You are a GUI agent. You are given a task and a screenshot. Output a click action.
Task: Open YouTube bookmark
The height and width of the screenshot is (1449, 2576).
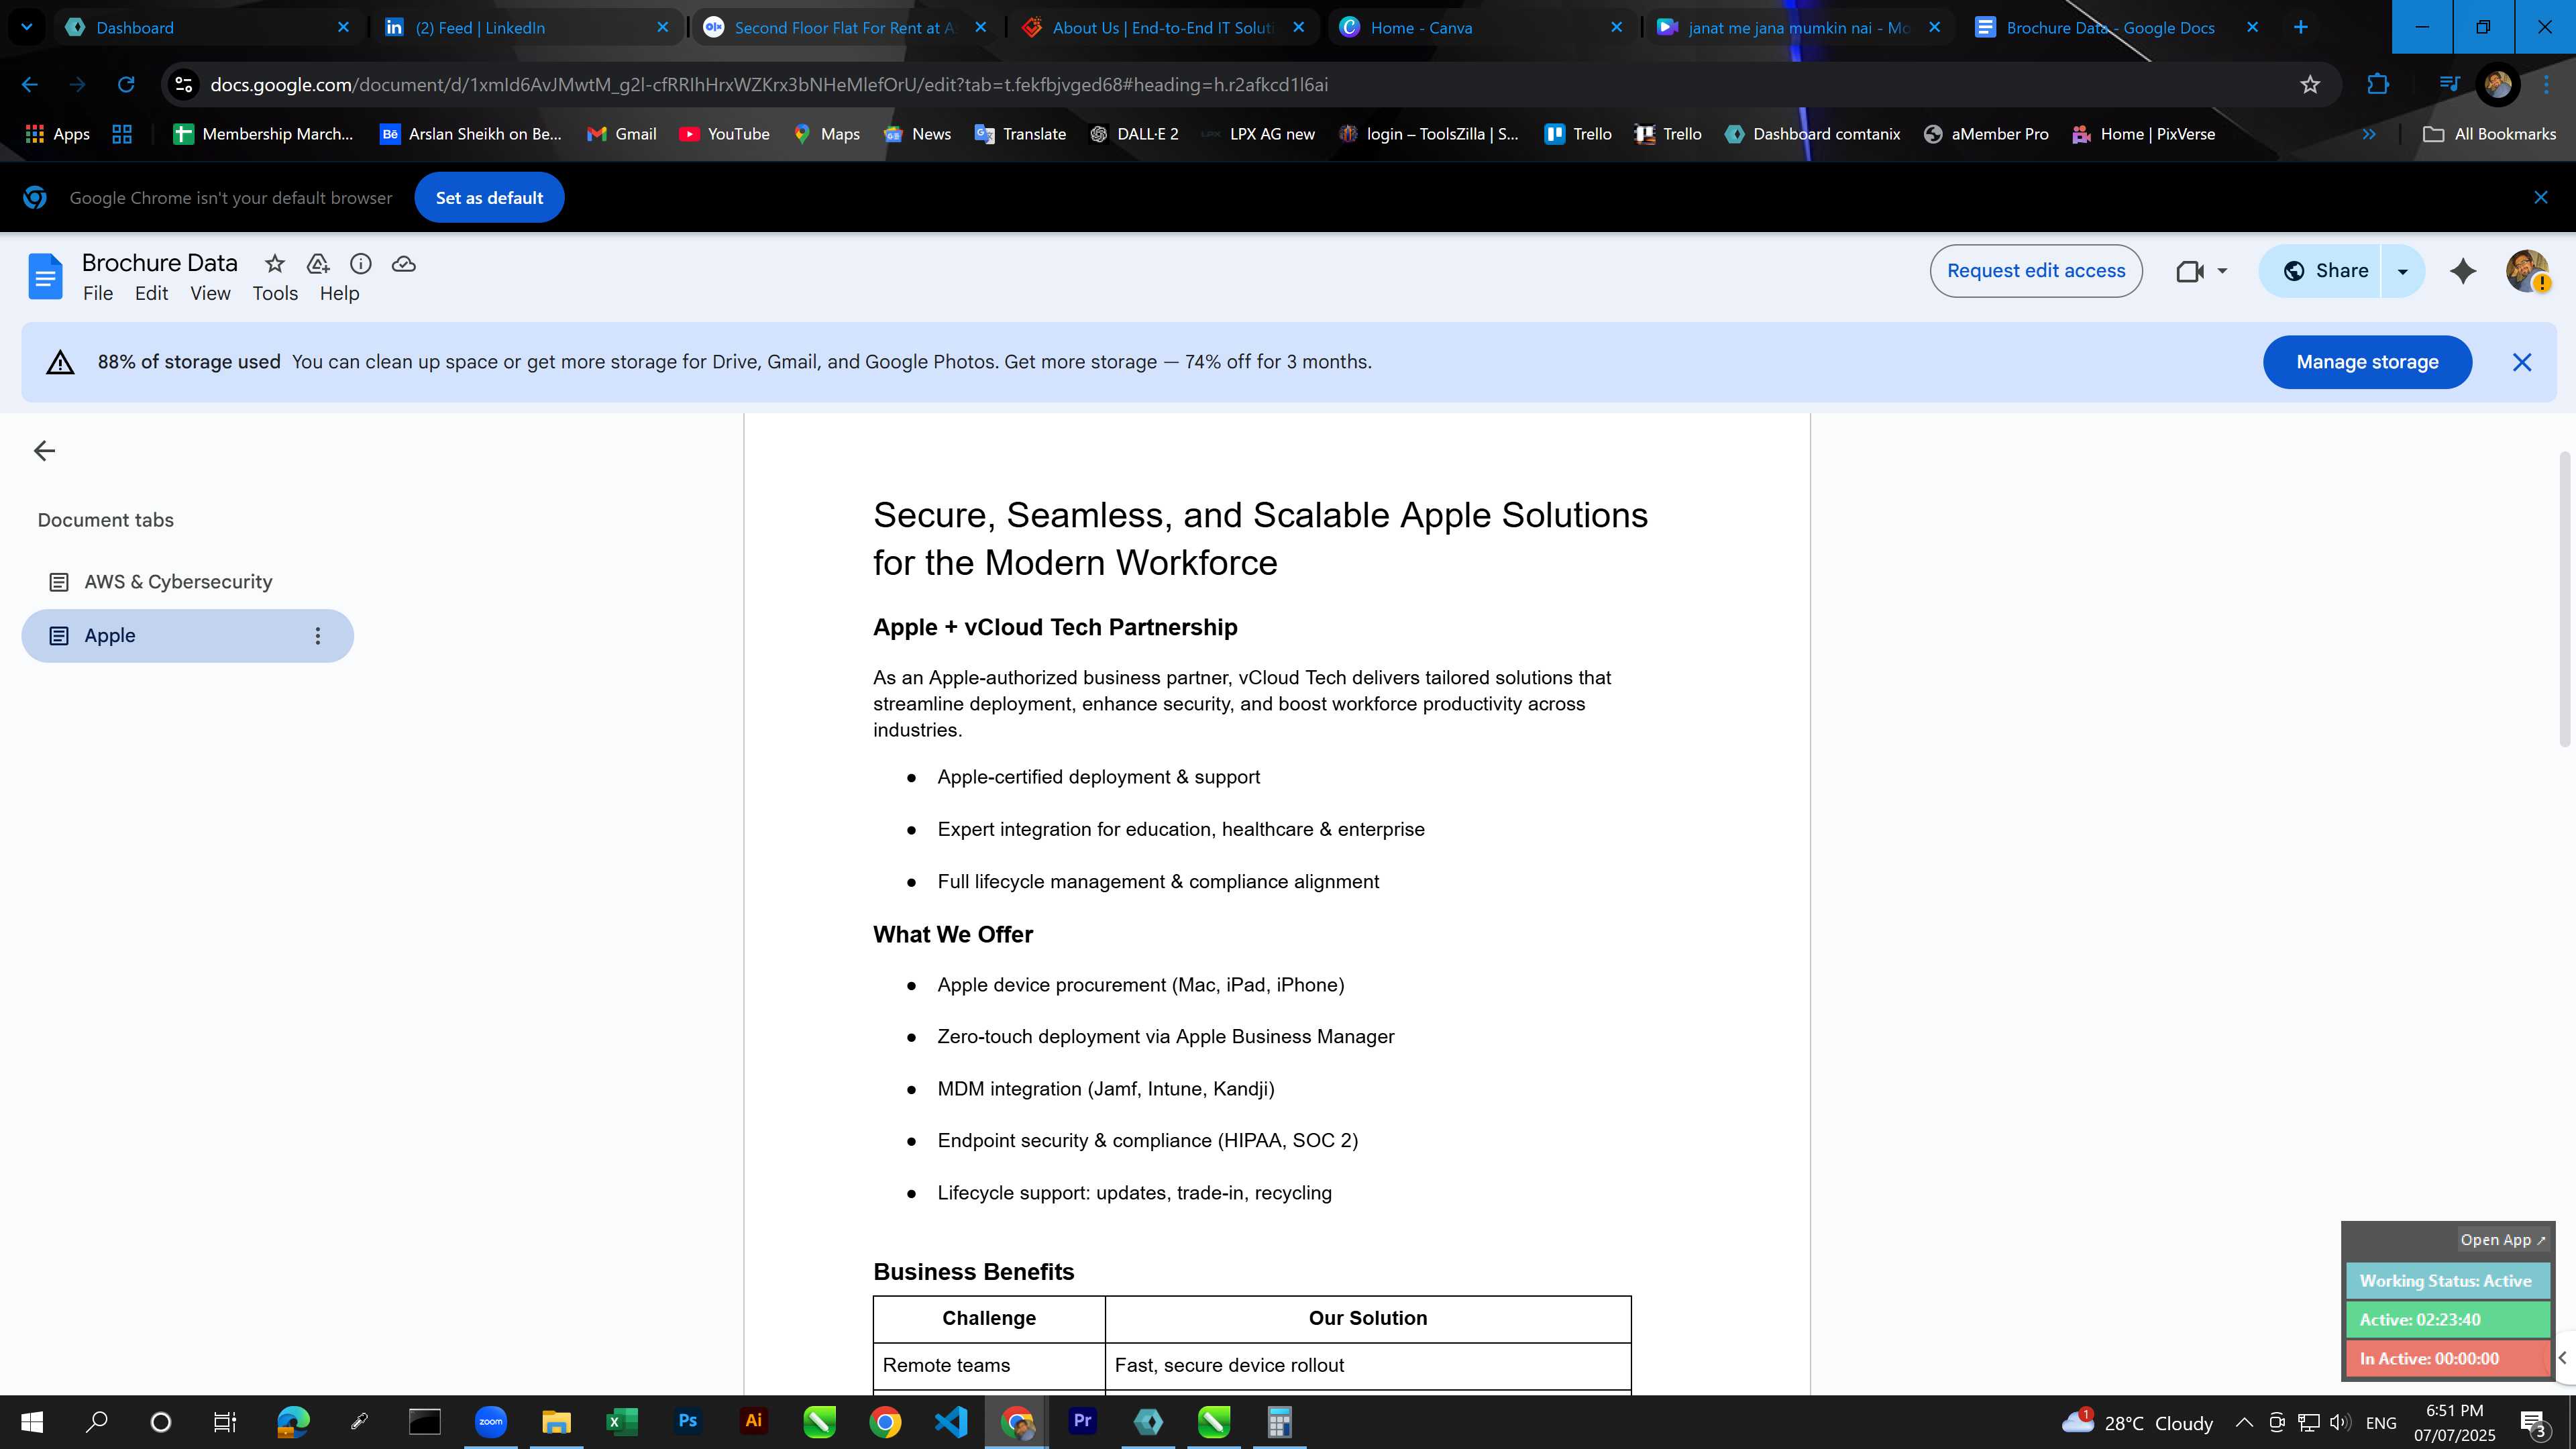point(724,134)
